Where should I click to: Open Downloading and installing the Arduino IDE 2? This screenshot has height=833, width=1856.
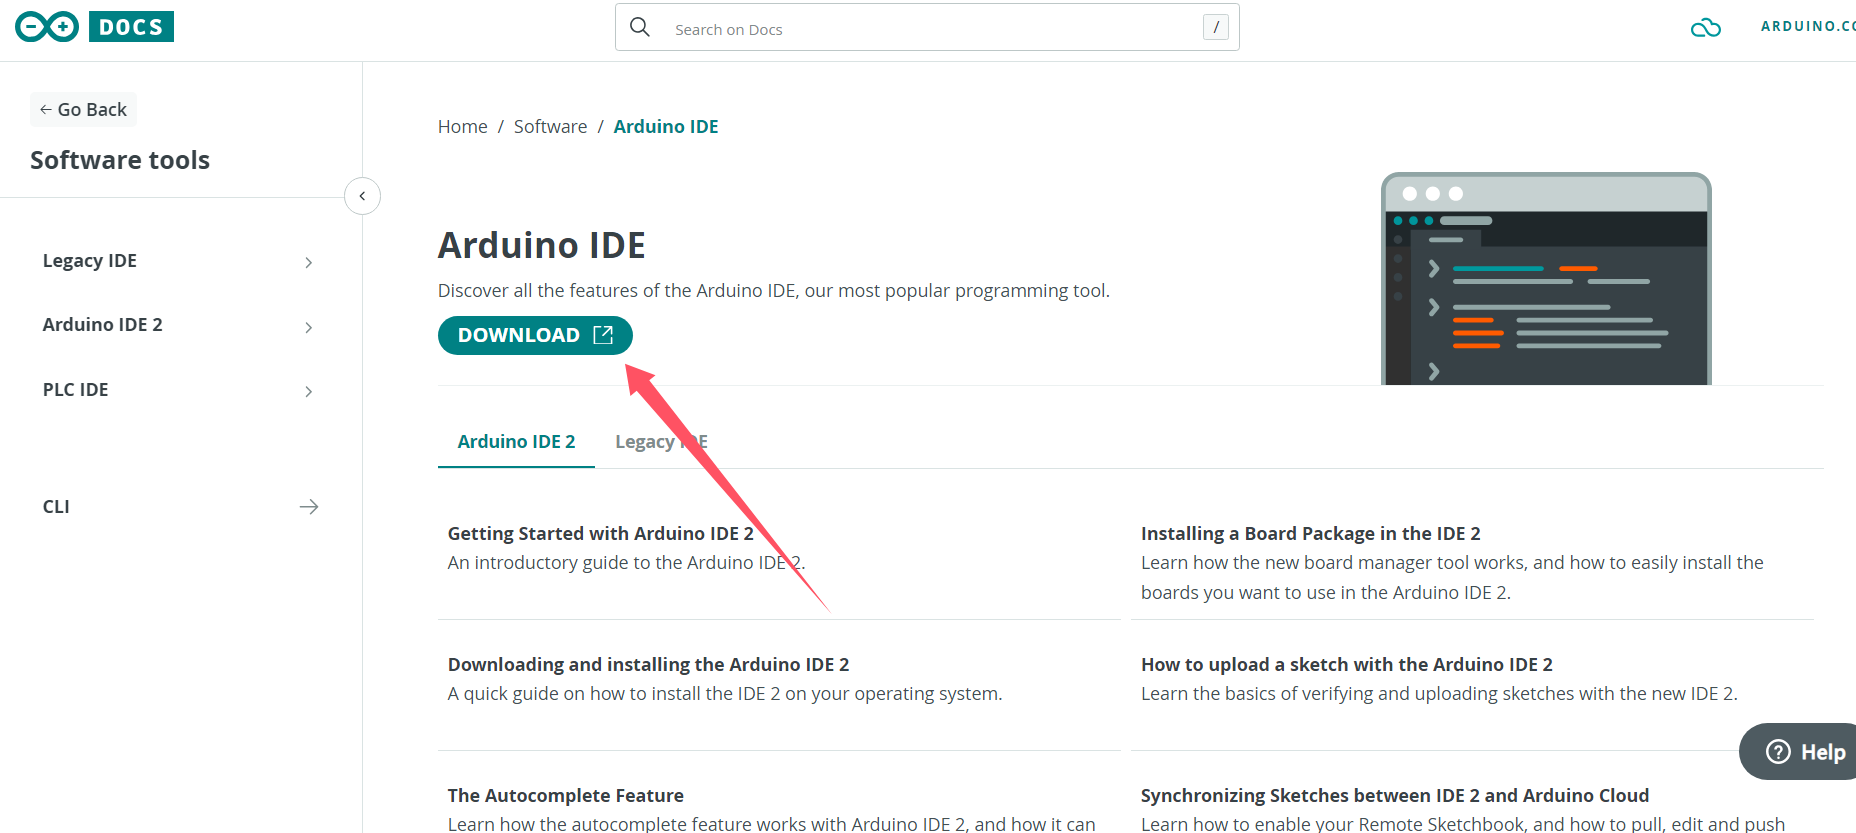(x=648, y=665)
